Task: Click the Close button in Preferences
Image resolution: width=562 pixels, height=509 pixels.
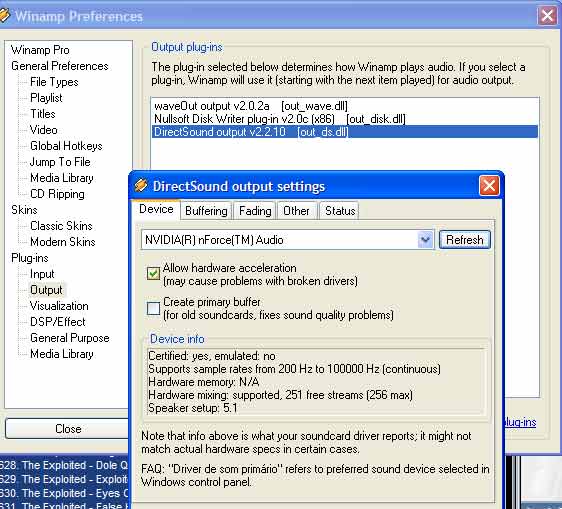Action: pos(67,429)
